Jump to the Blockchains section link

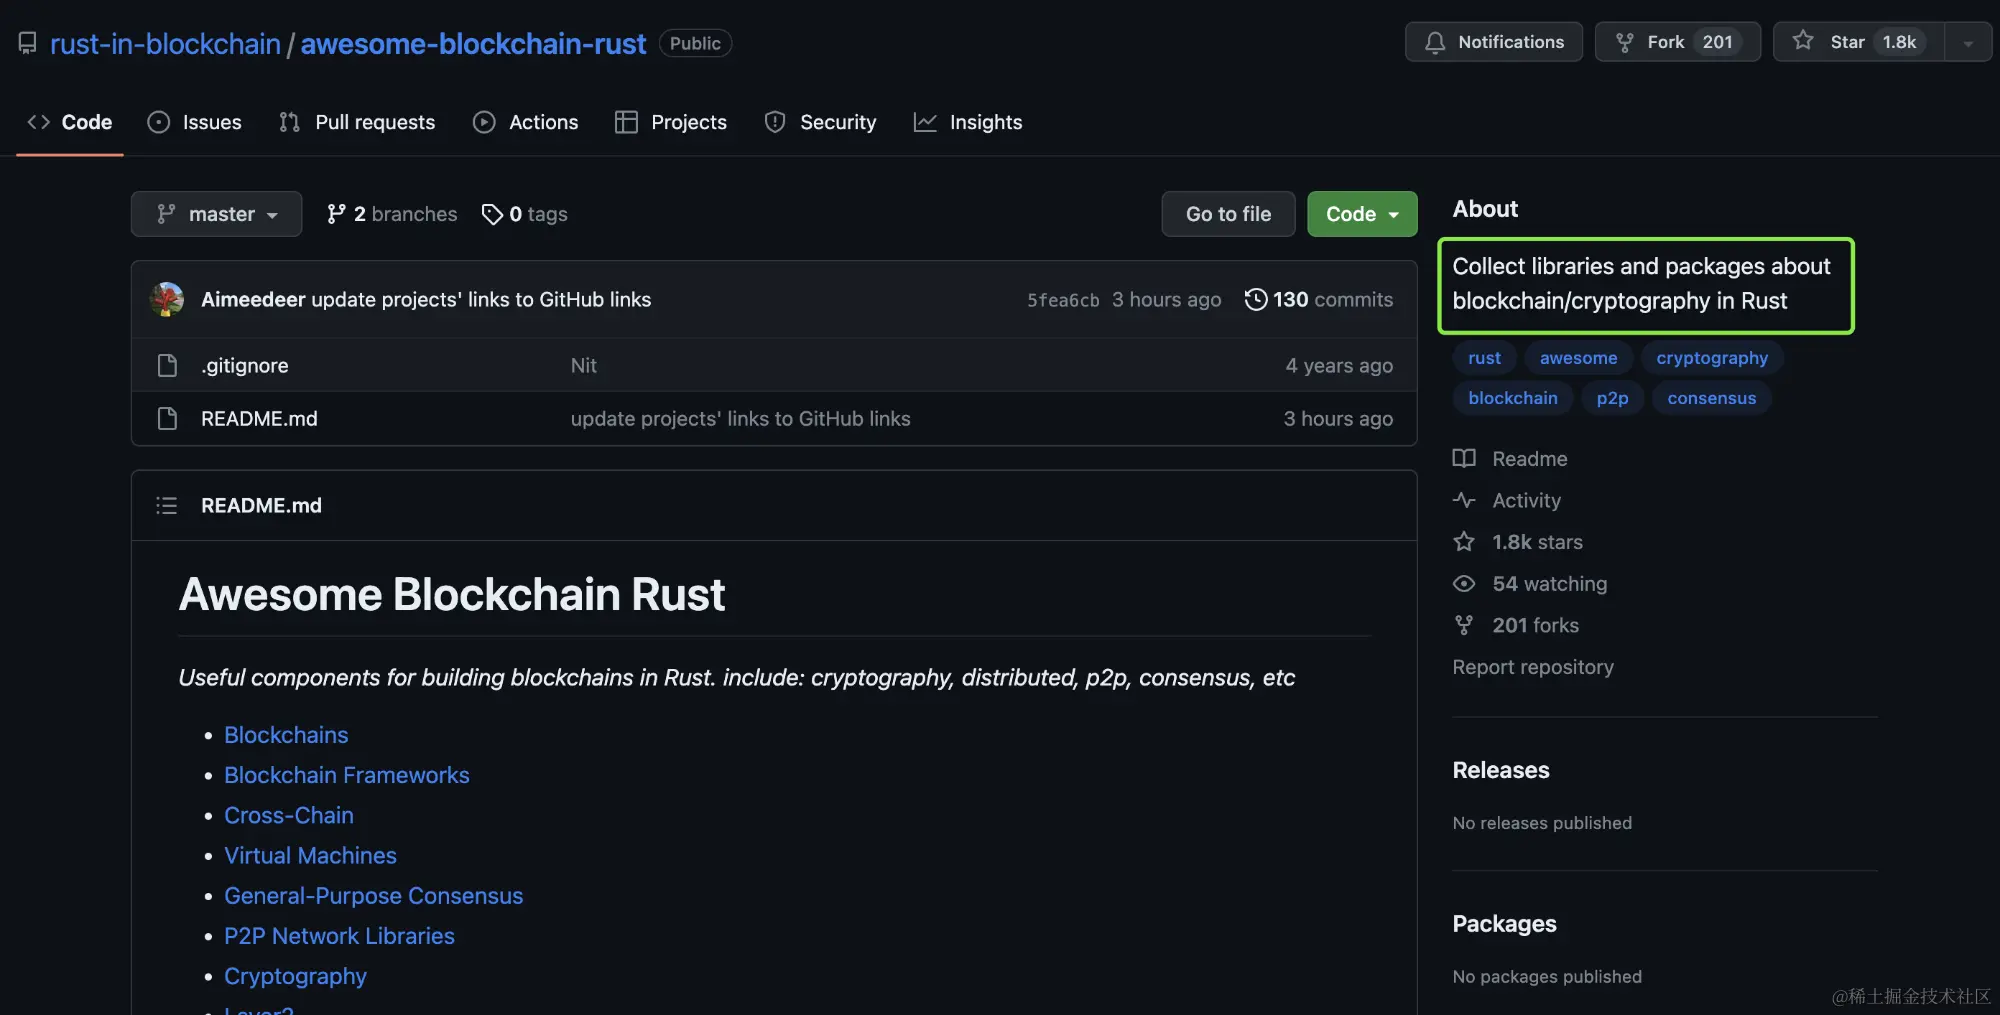coord(286,735)
